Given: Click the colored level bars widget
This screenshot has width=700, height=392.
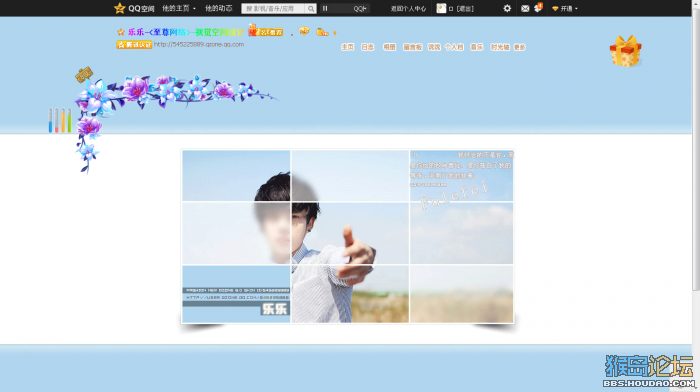Looking at the screenshot, I should coord(60,121).
